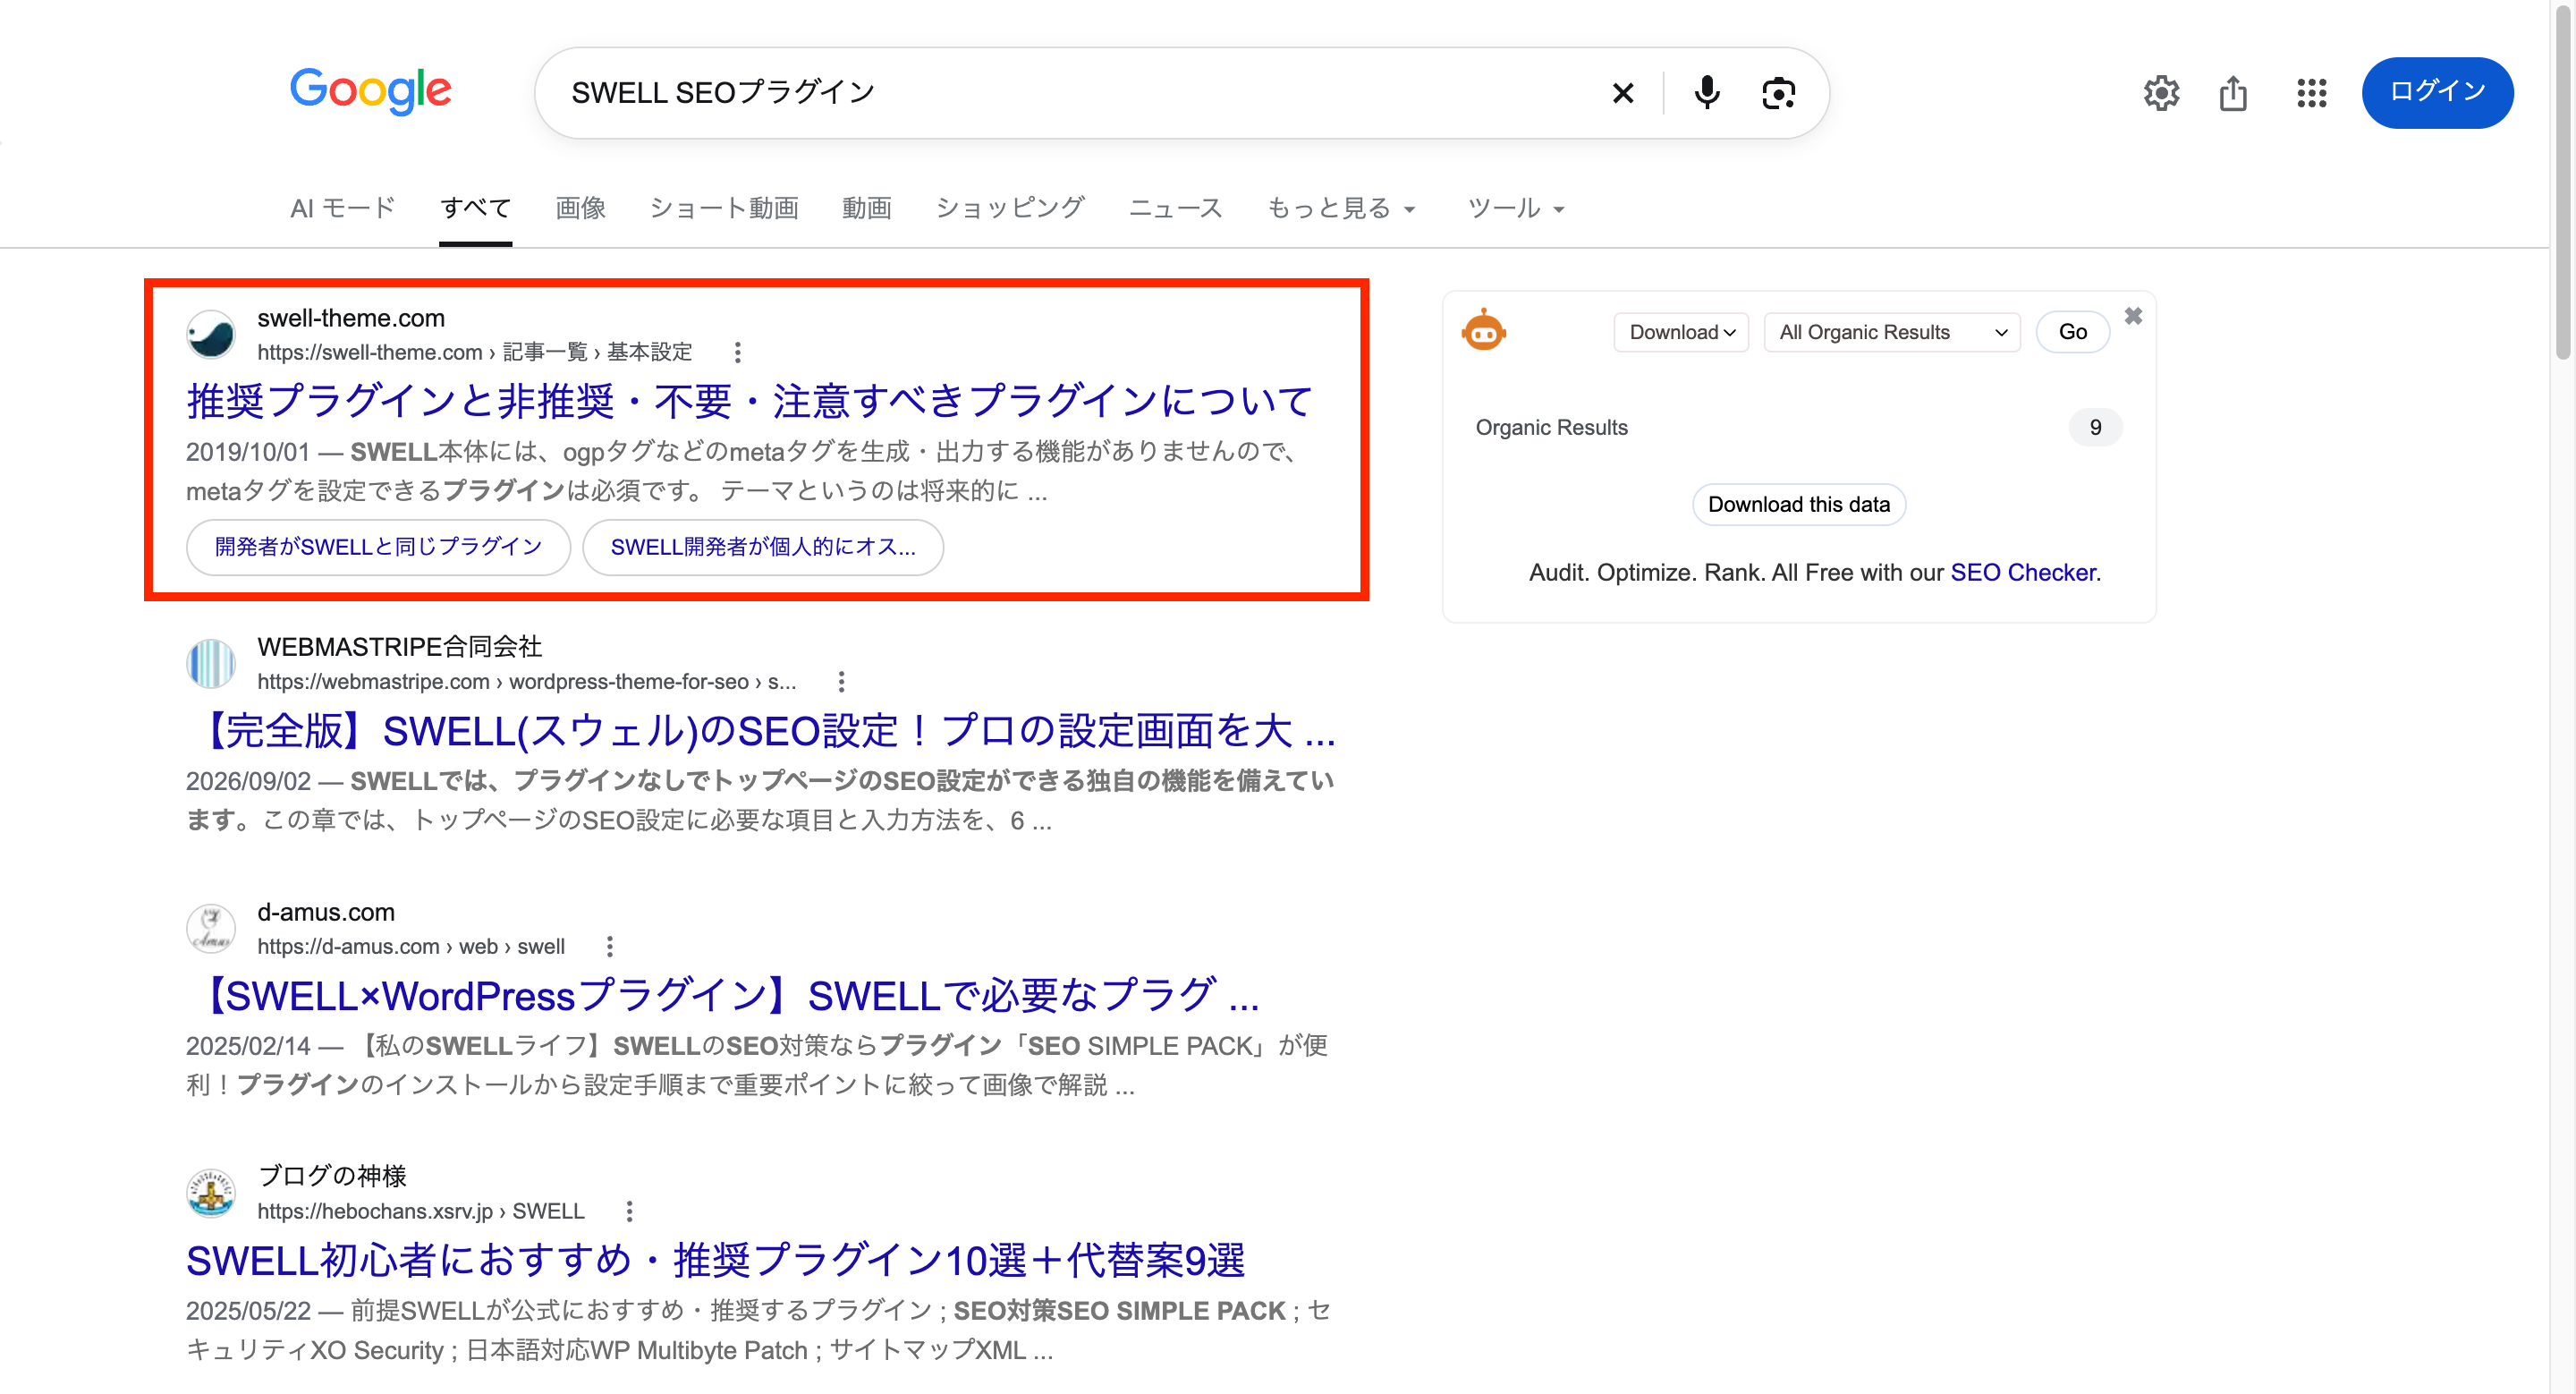Click SWELL開発者が個人的にオス... chip
Viewport: 2576px width, 1394px height.
click(763, 547)
